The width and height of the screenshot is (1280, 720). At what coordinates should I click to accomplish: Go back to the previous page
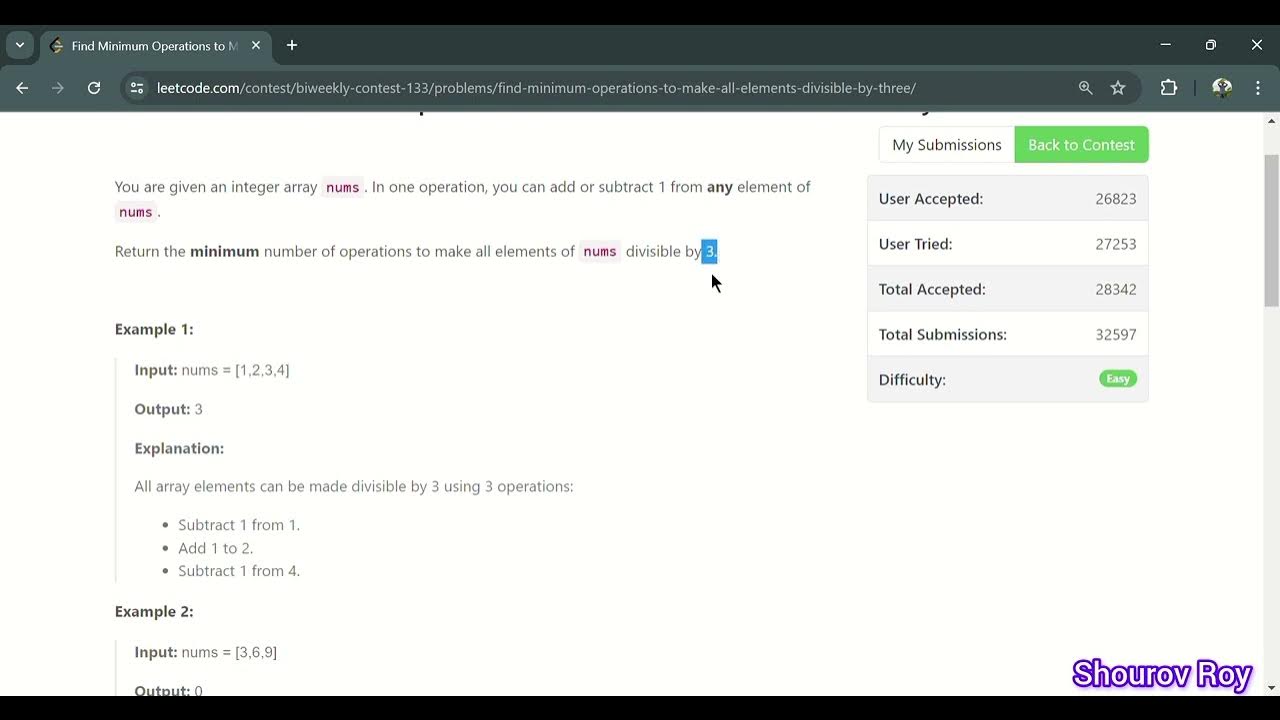(x=22, y=88)
